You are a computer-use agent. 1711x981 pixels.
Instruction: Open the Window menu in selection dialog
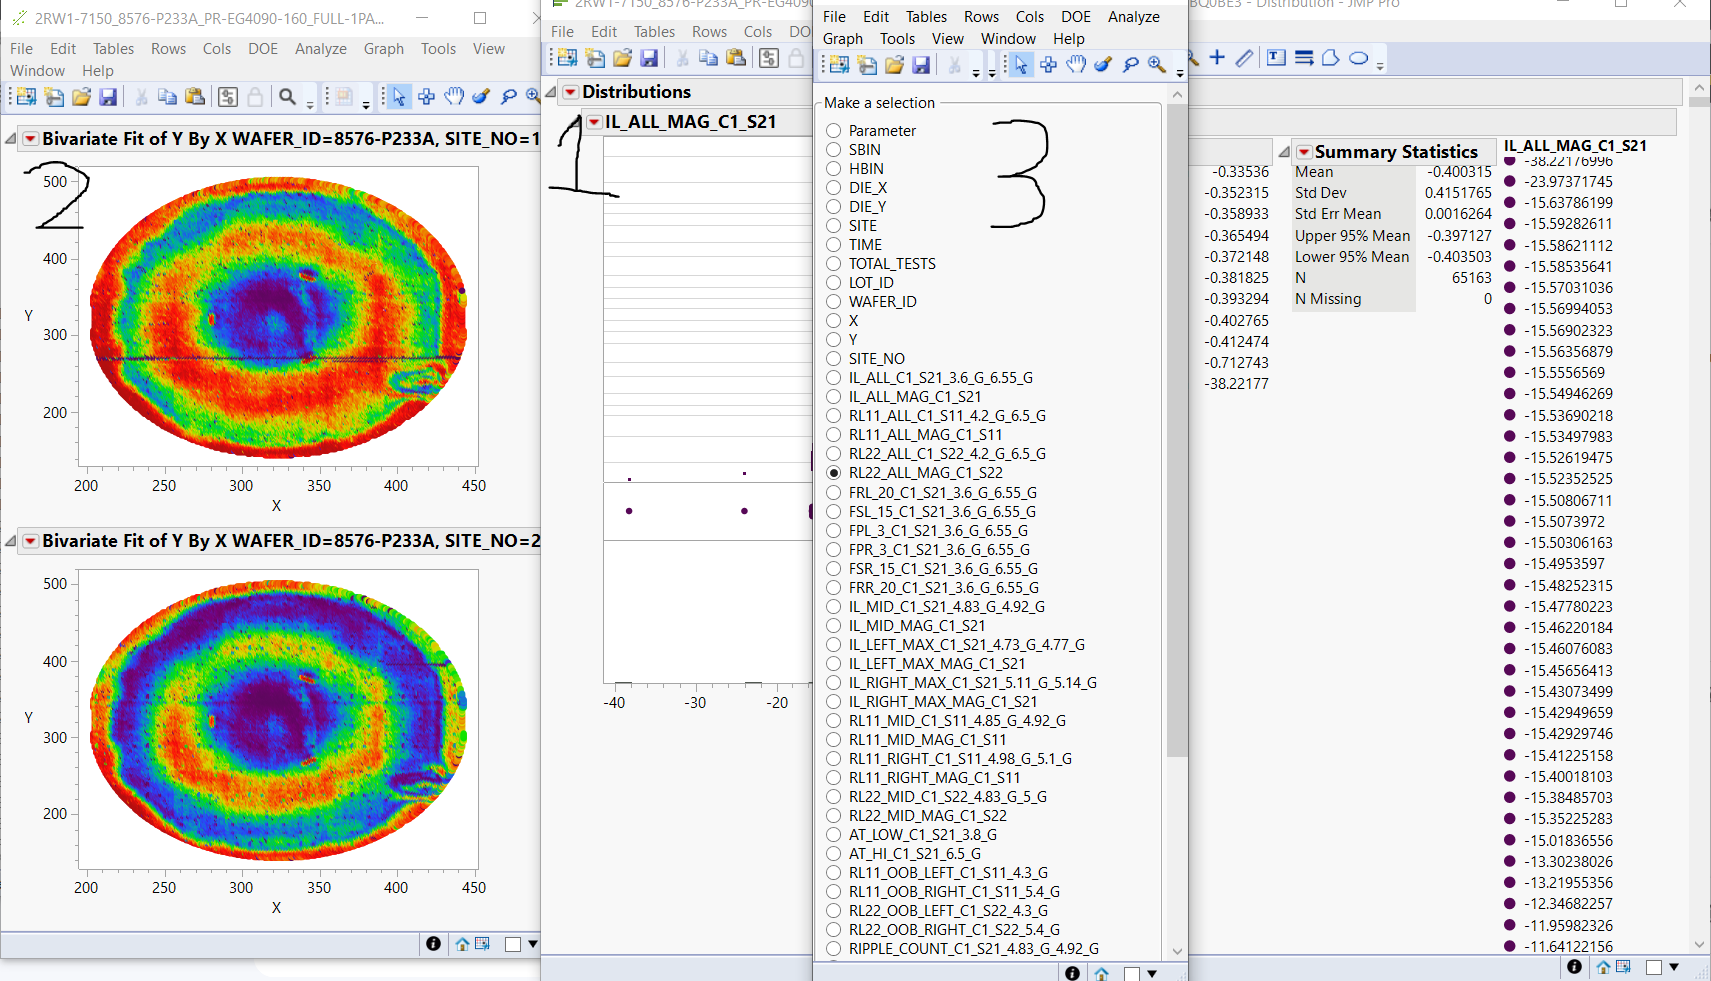coord(1007,39)
